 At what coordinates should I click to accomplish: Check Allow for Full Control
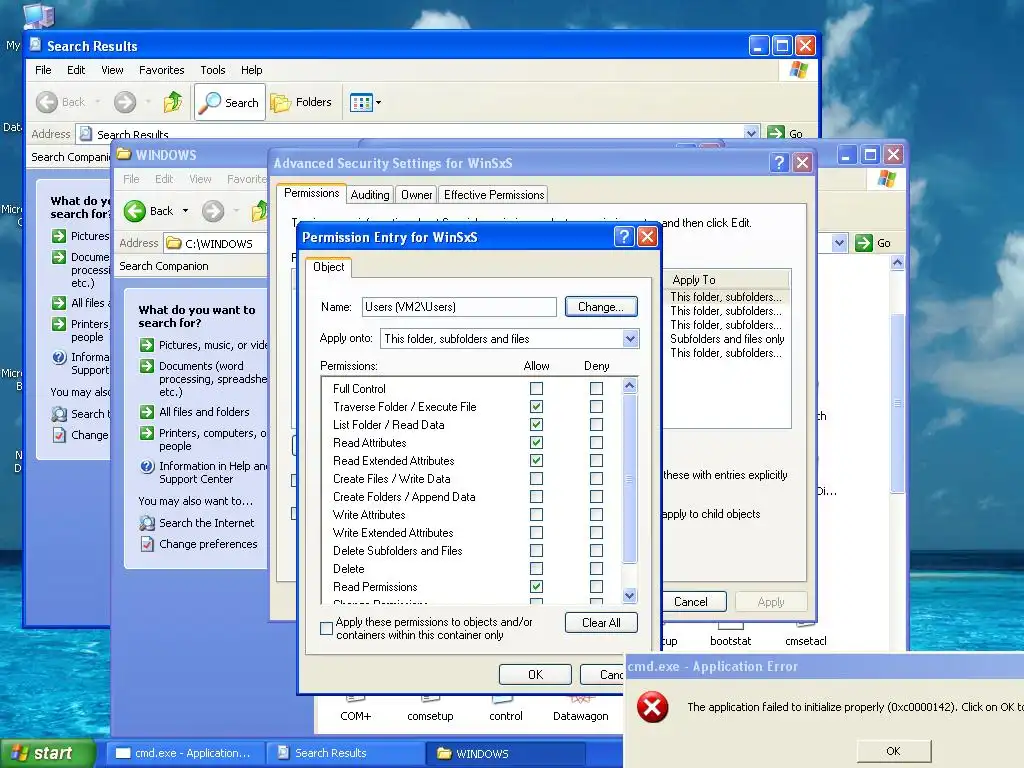coord(536,389)
